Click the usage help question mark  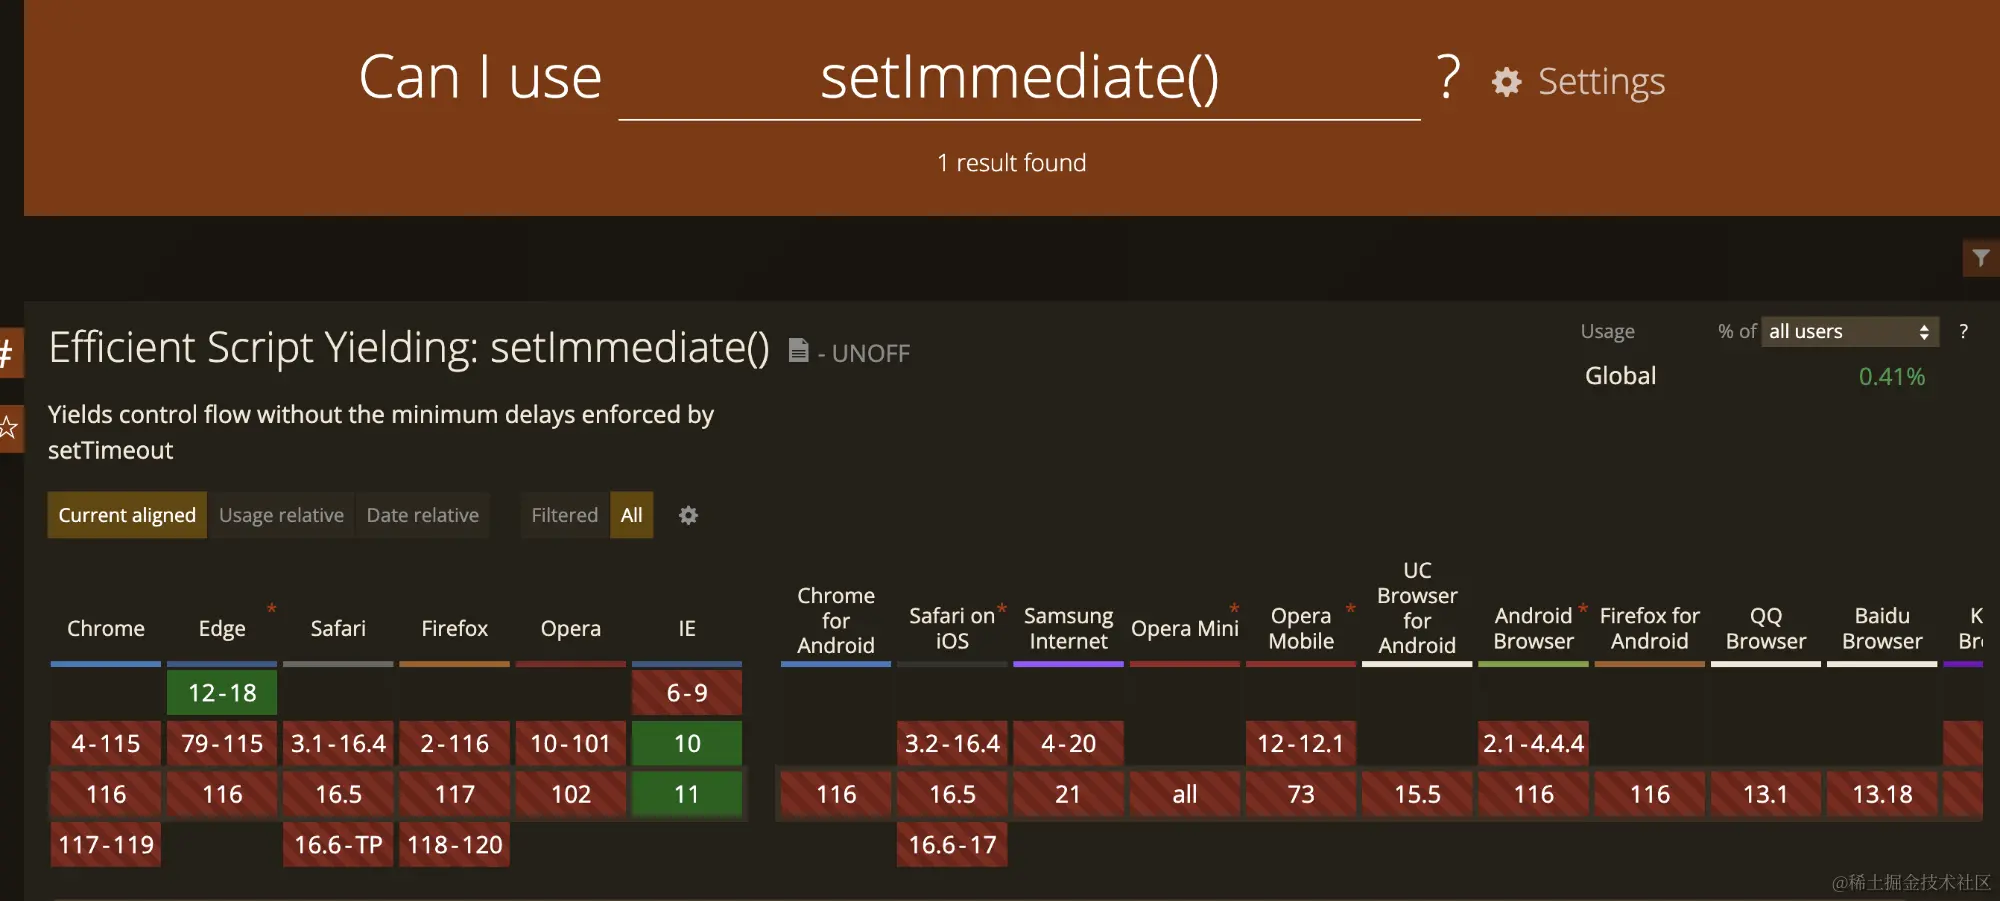(1963, 331)
